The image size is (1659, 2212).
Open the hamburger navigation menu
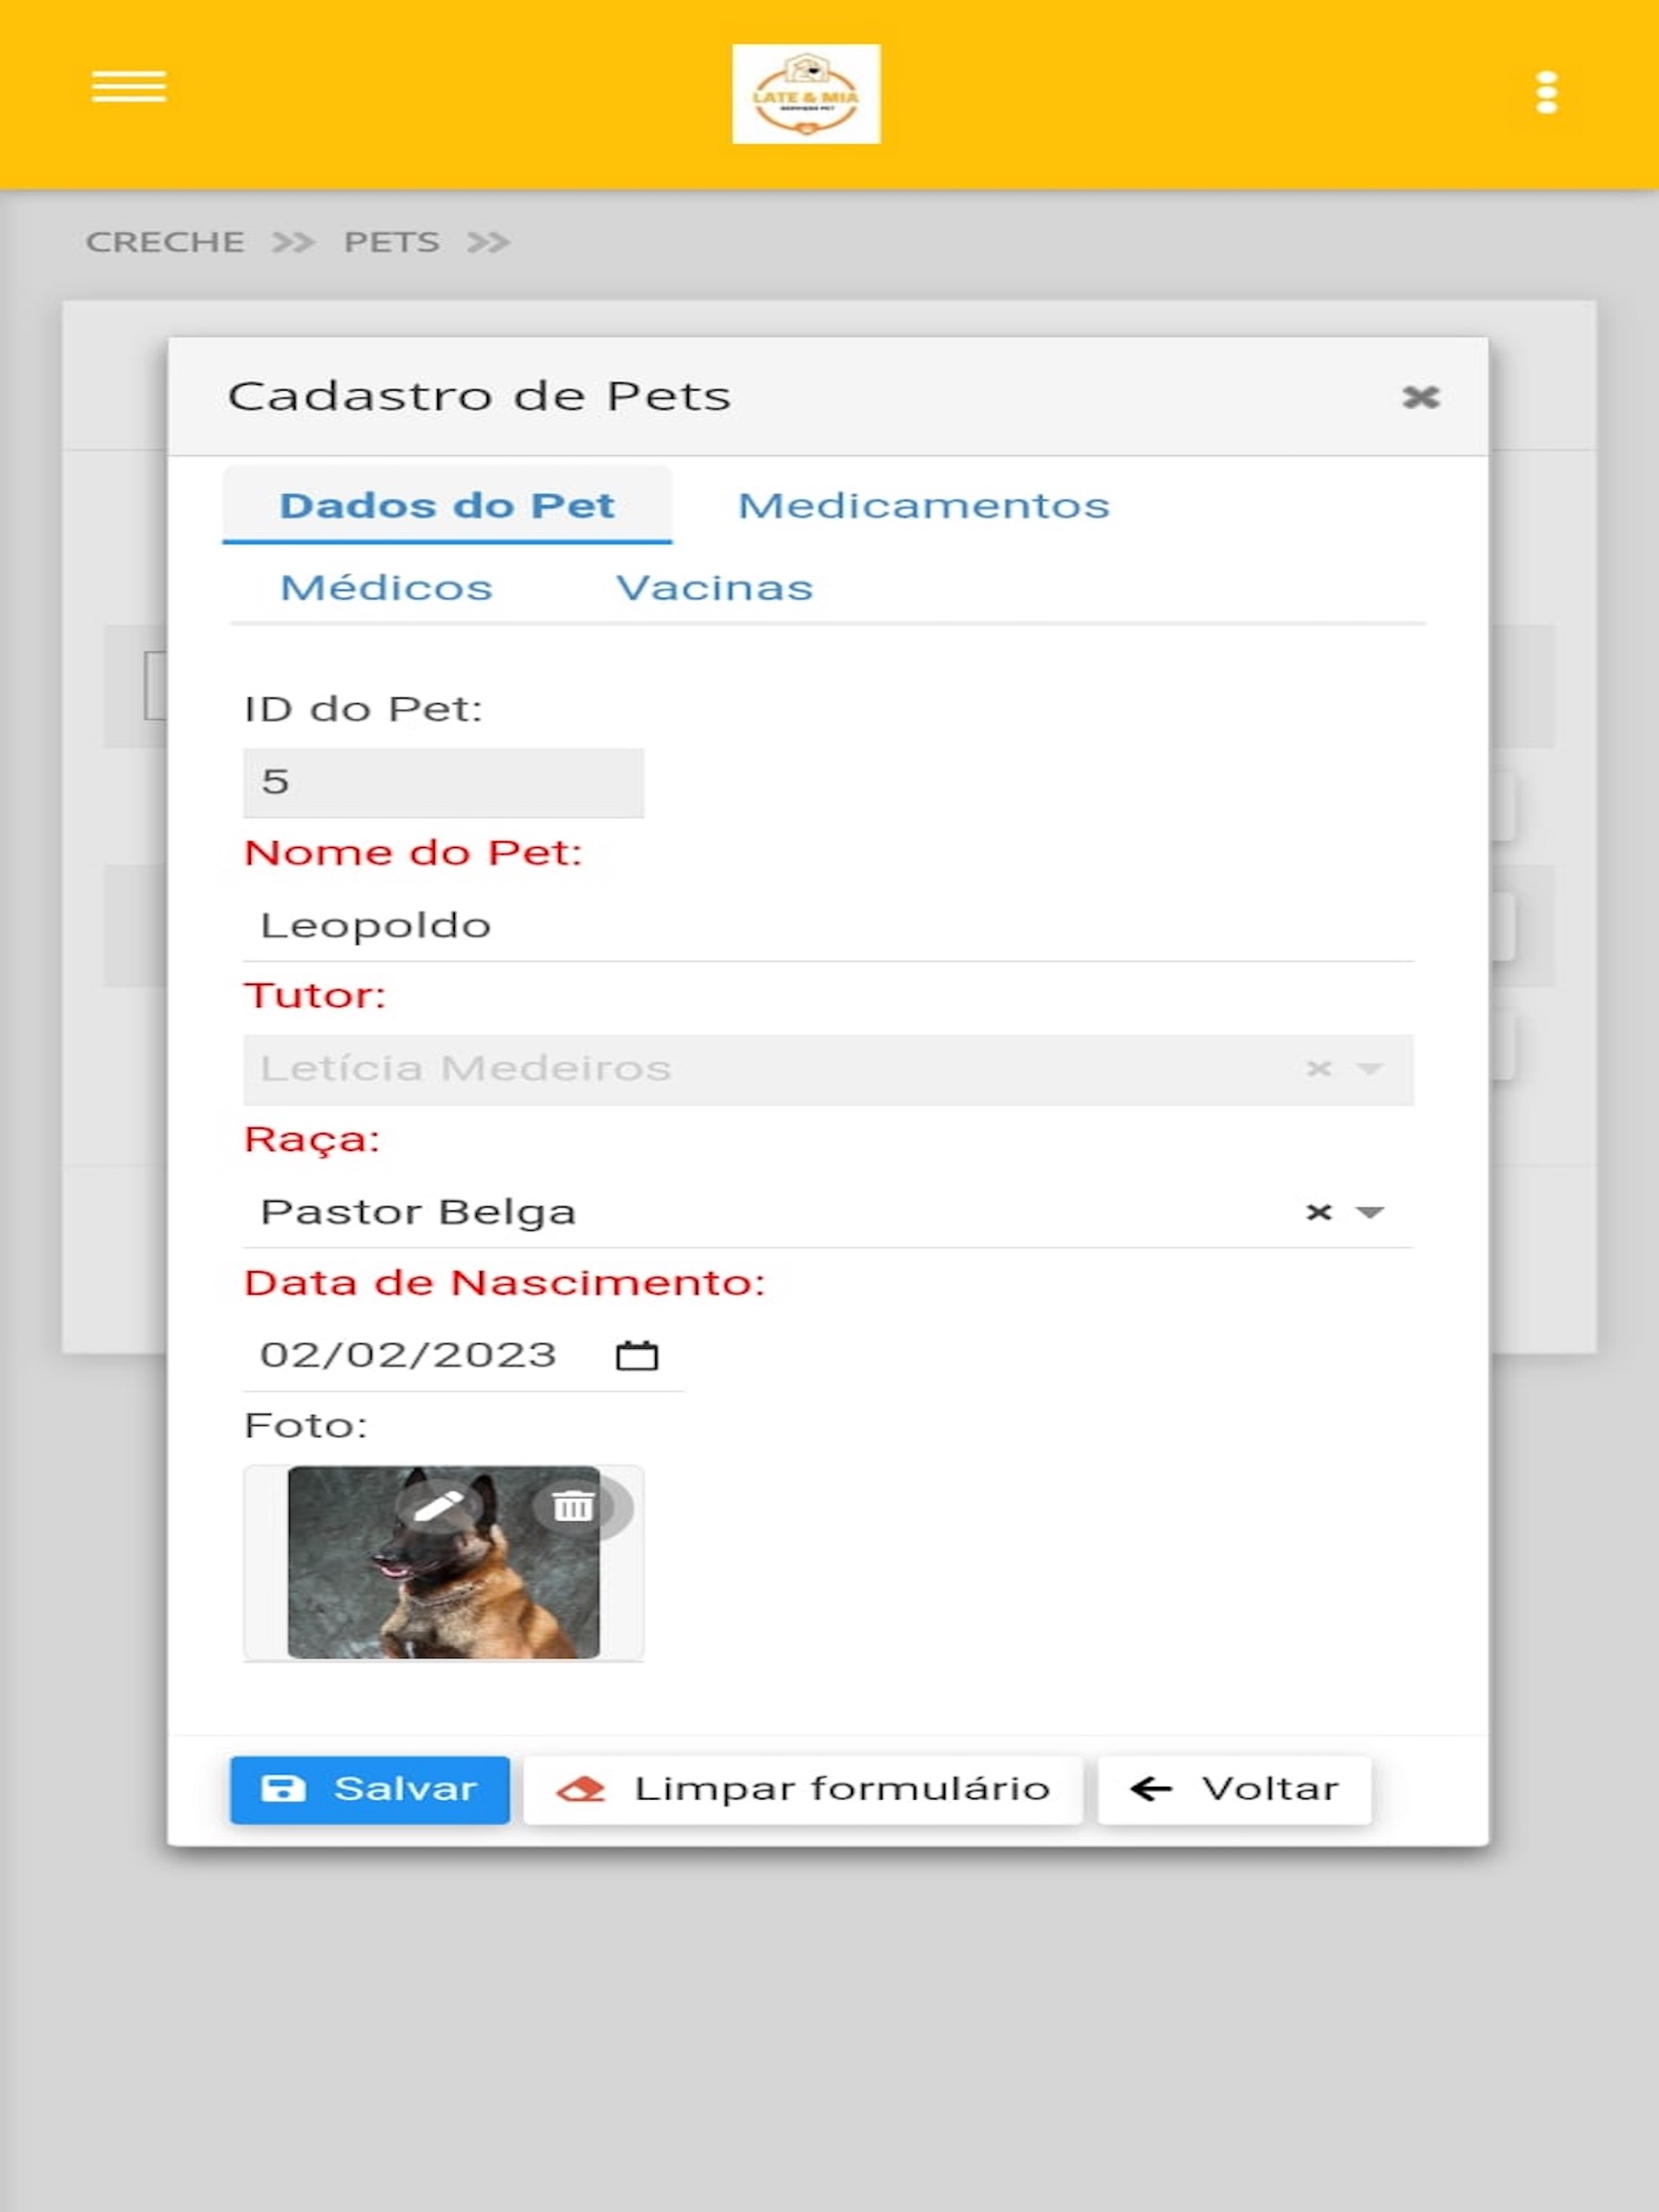click(x=129, y=87)
